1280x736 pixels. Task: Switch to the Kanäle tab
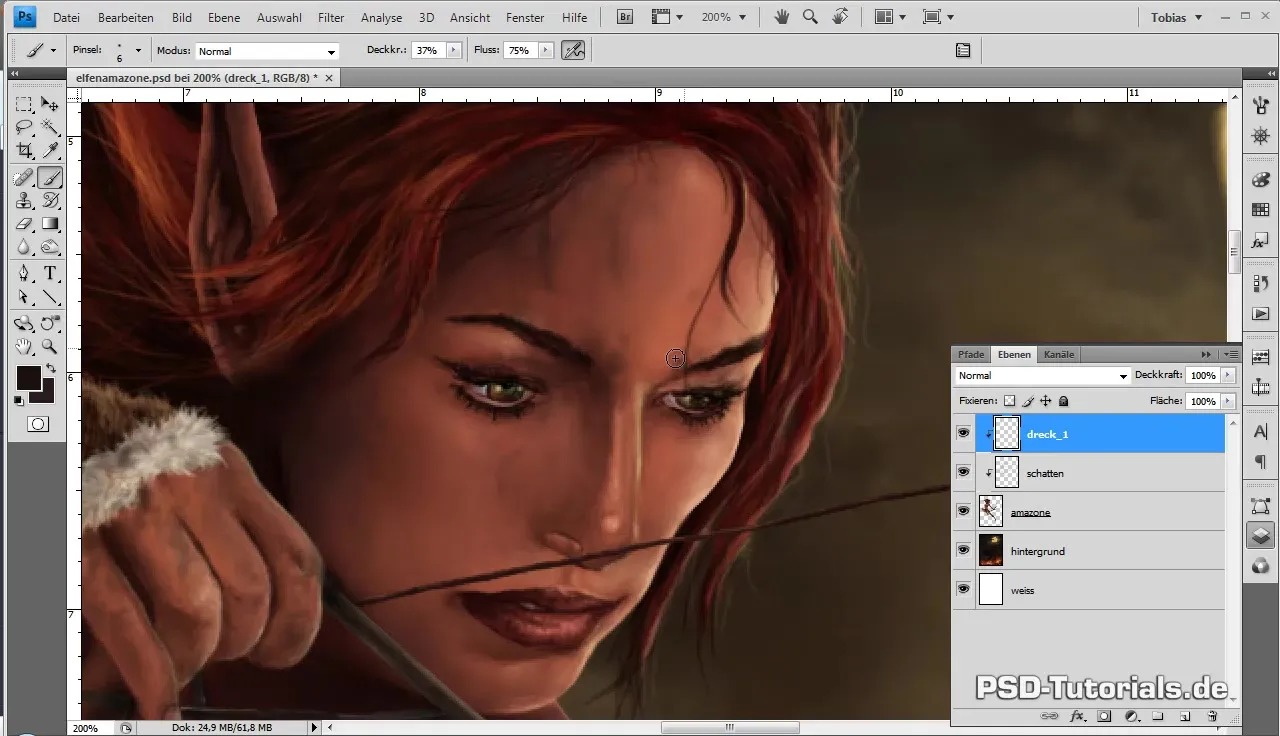pos(1059,354)
